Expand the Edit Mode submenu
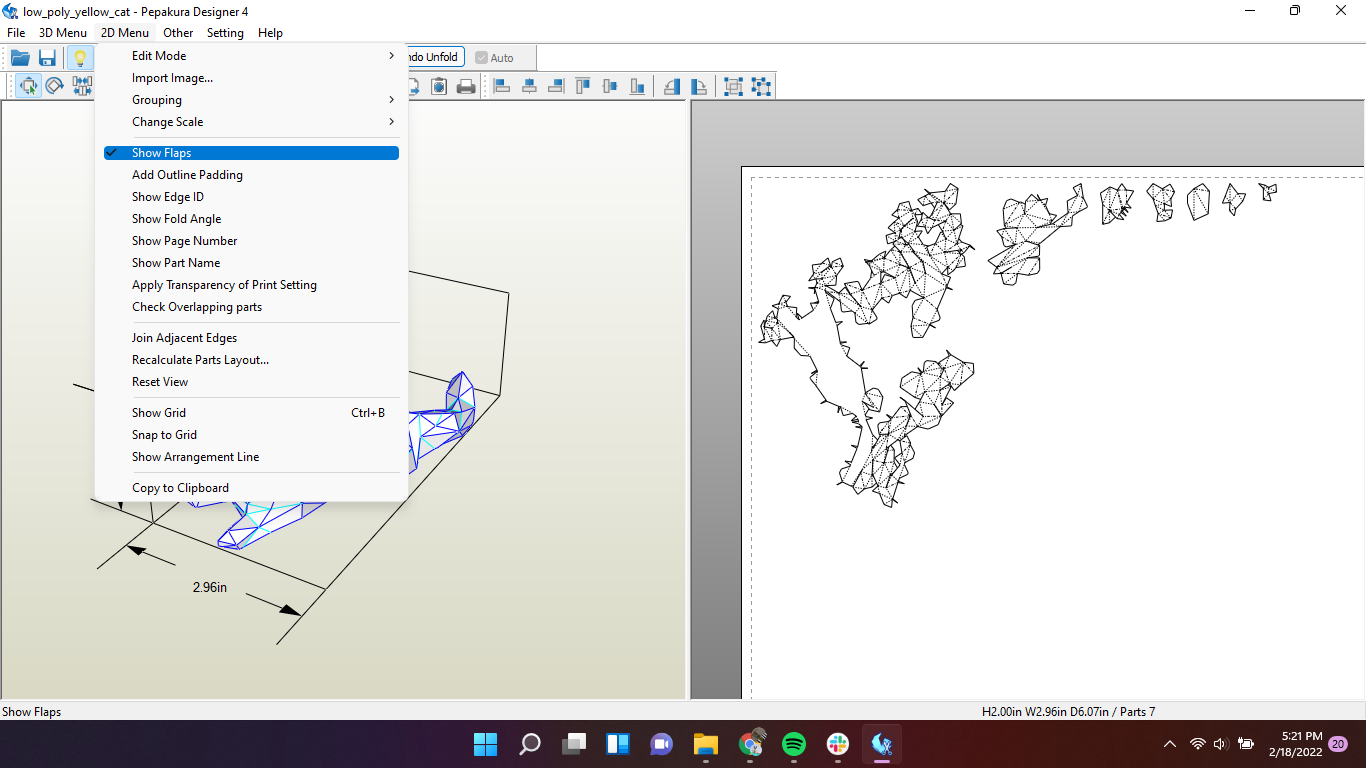Viewport: 1366px width, 768px height. [x=157, y=55]
